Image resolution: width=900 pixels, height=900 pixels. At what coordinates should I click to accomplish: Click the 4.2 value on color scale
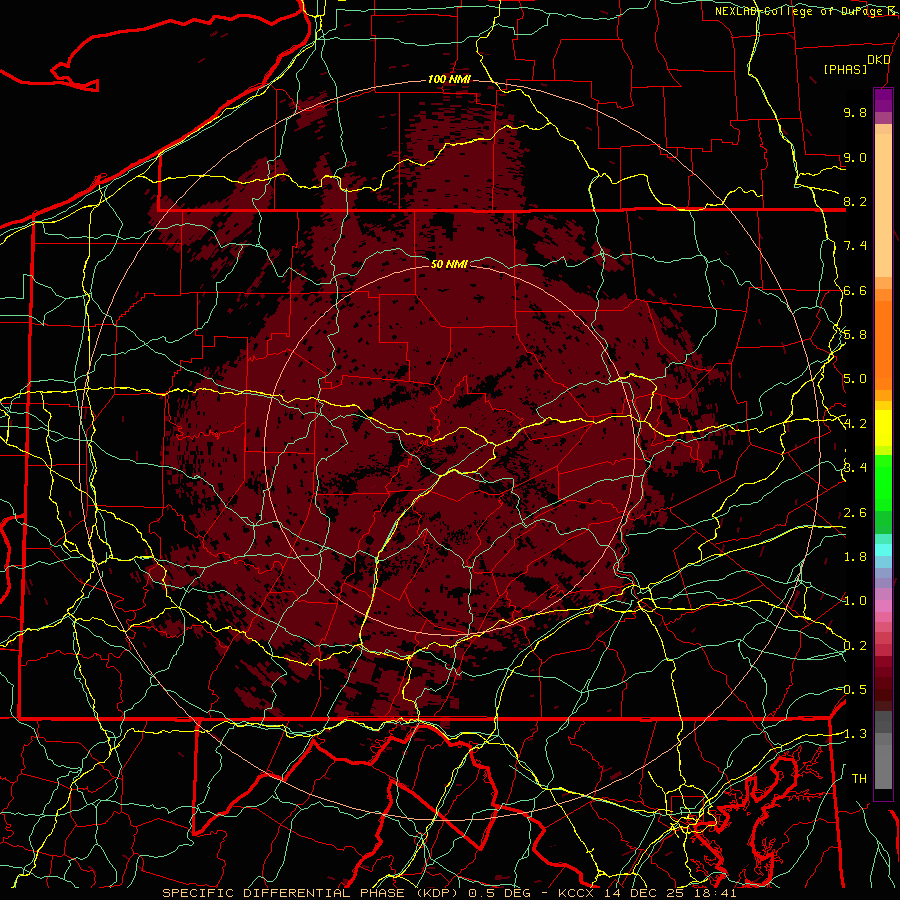point(855,424)
